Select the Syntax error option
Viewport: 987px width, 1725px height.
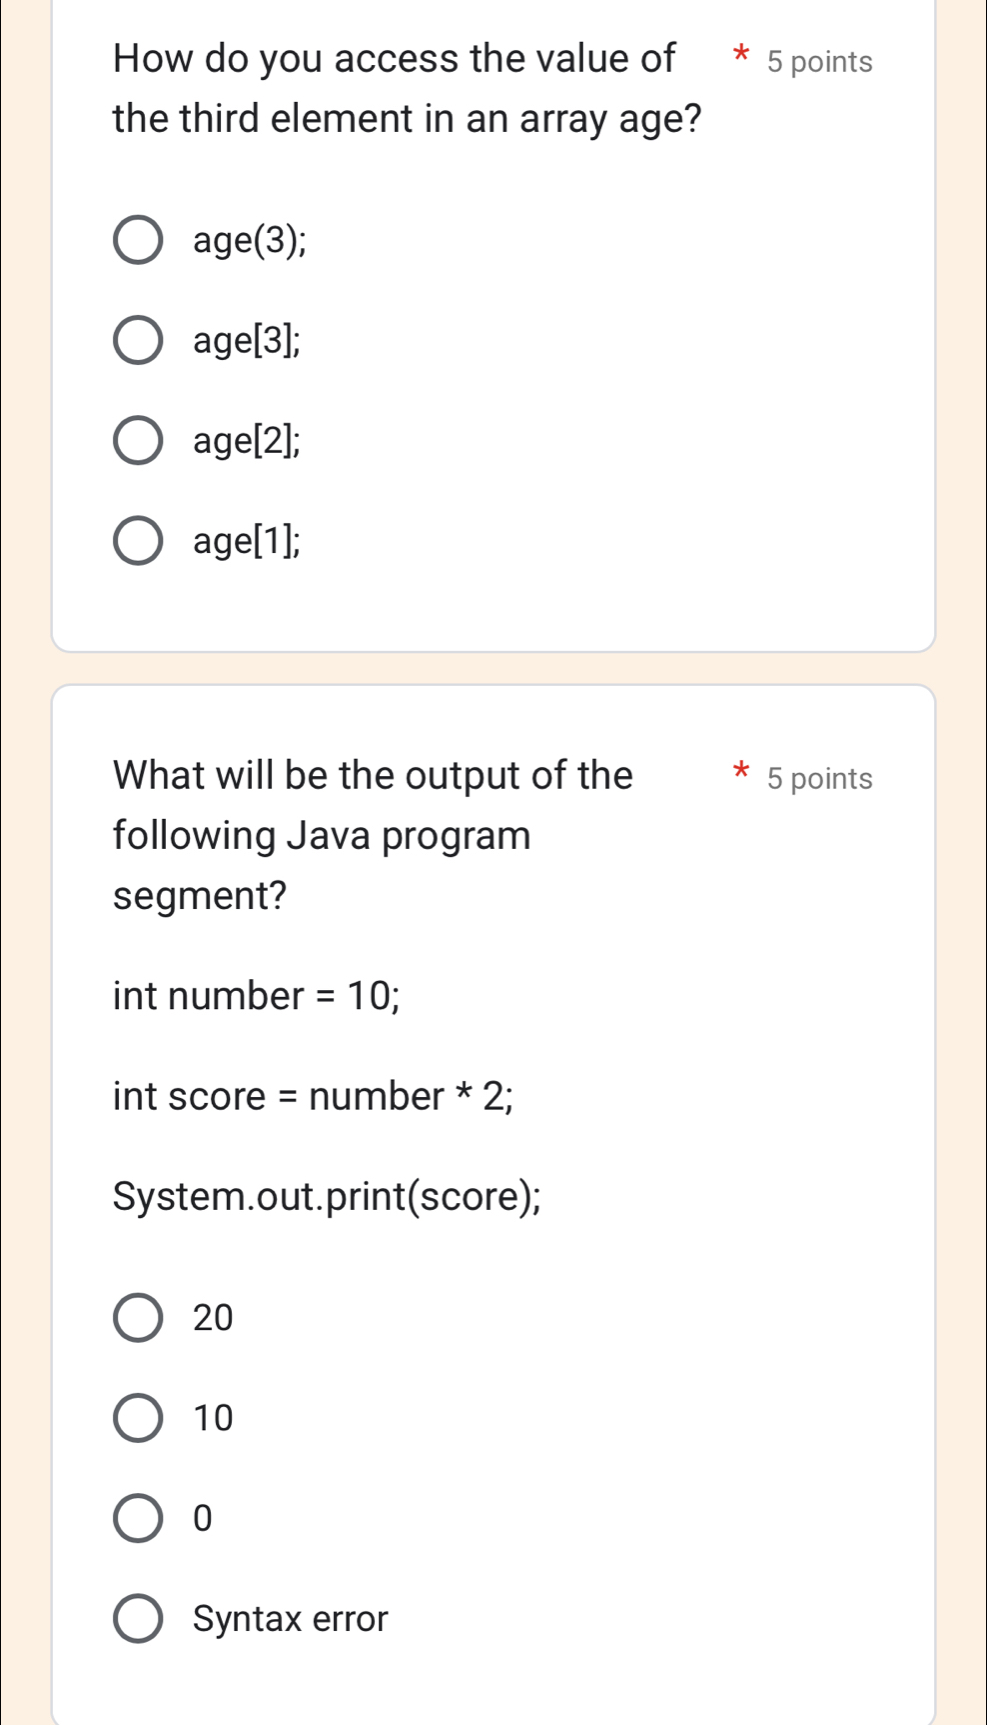[x=140, y=1618]
